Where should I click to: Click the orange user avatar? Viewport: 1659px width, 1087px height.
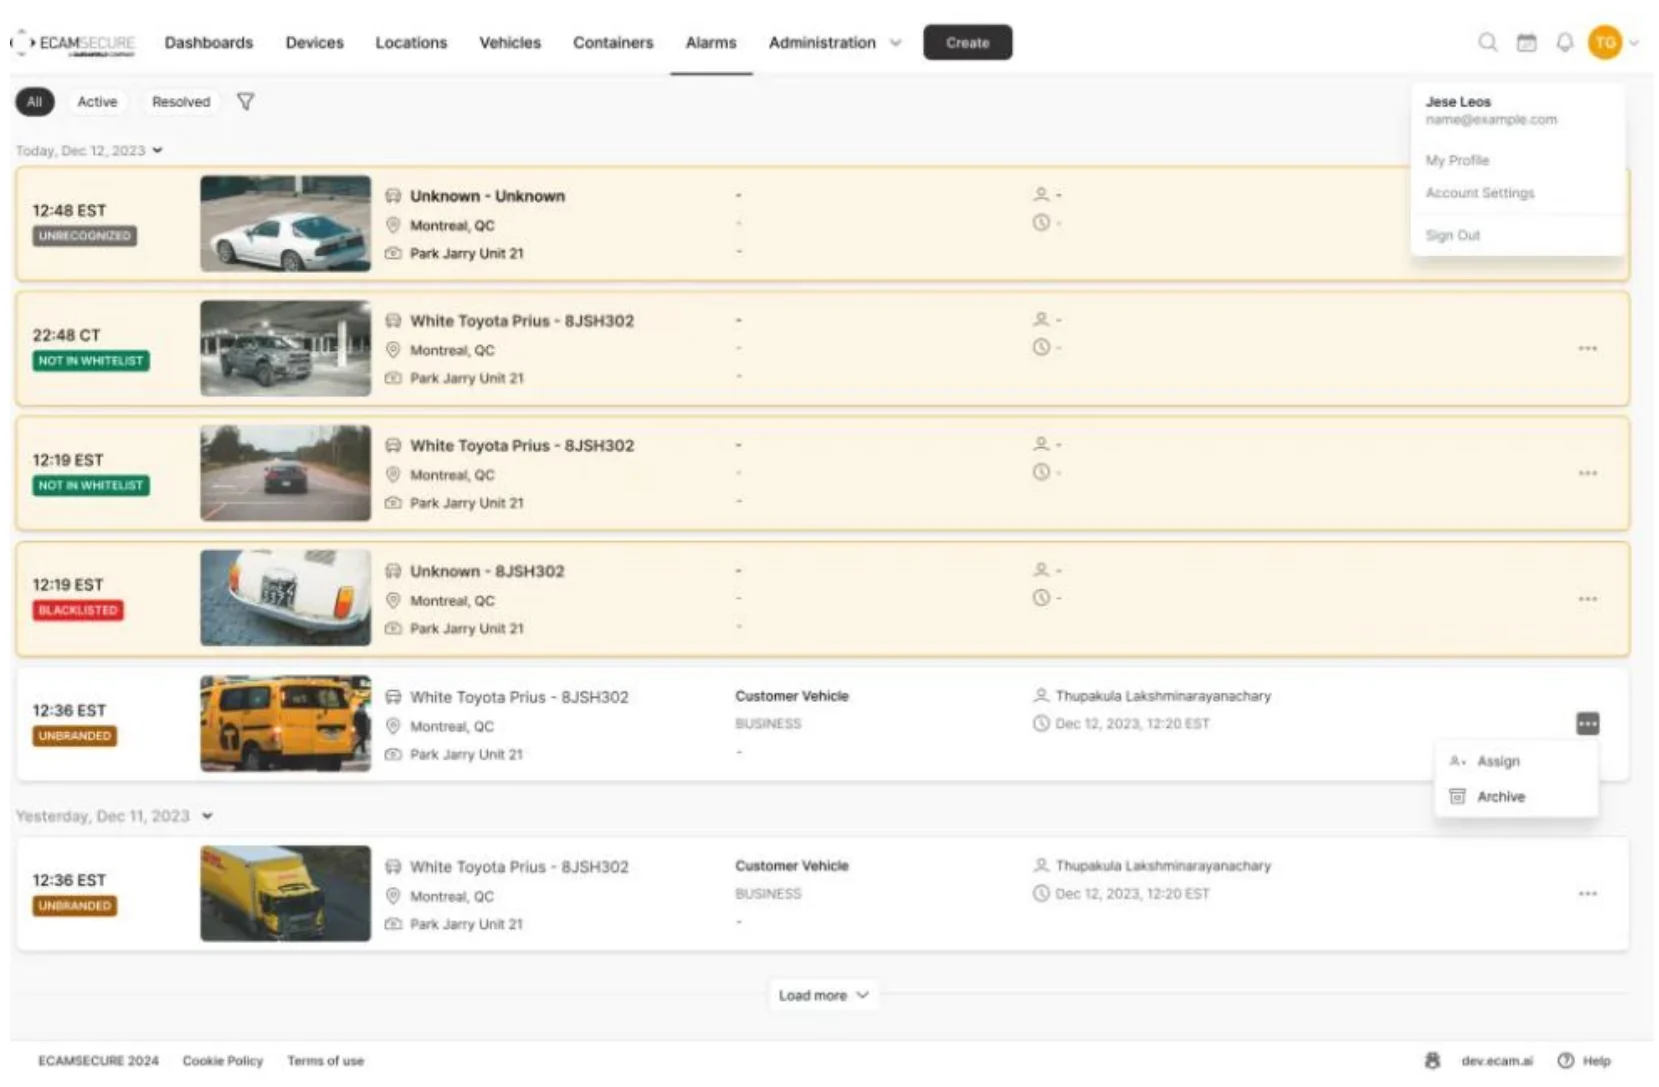[1604, 42]
